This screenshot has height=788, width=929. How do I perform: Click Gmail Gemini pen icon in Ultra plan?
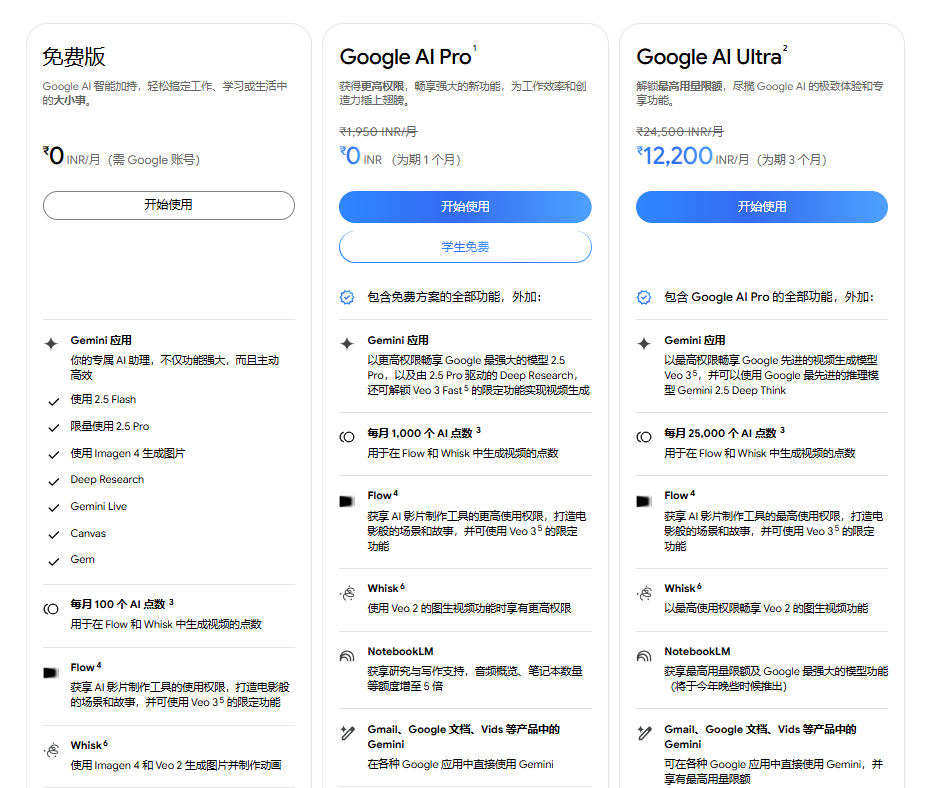[x=644, y=733]
